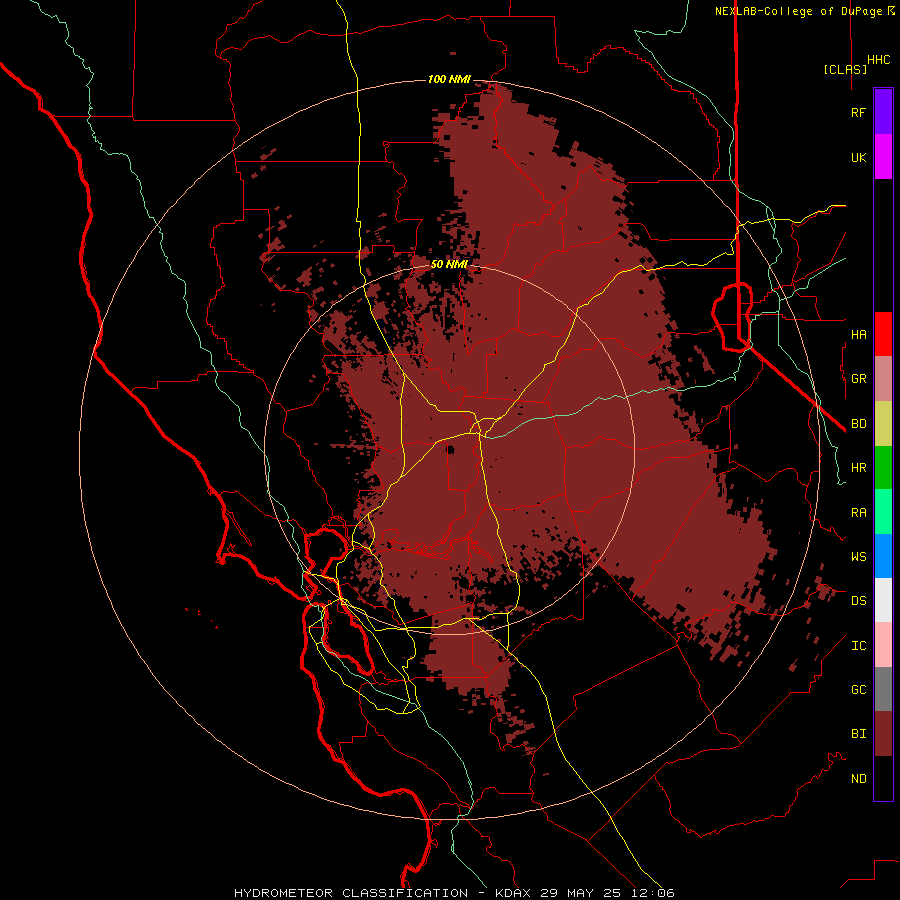The image size is (900, 900).
Task: Click the 100 NMI range ring label
Action: 449,79
